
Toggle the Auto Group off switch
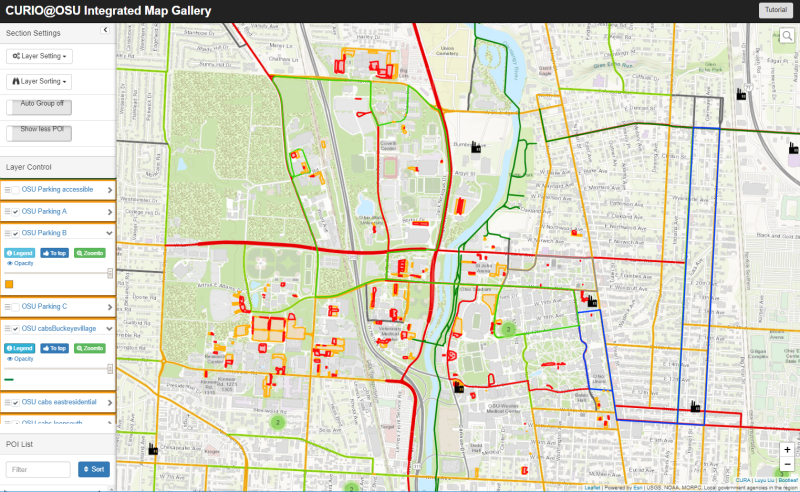coord(39,107)
